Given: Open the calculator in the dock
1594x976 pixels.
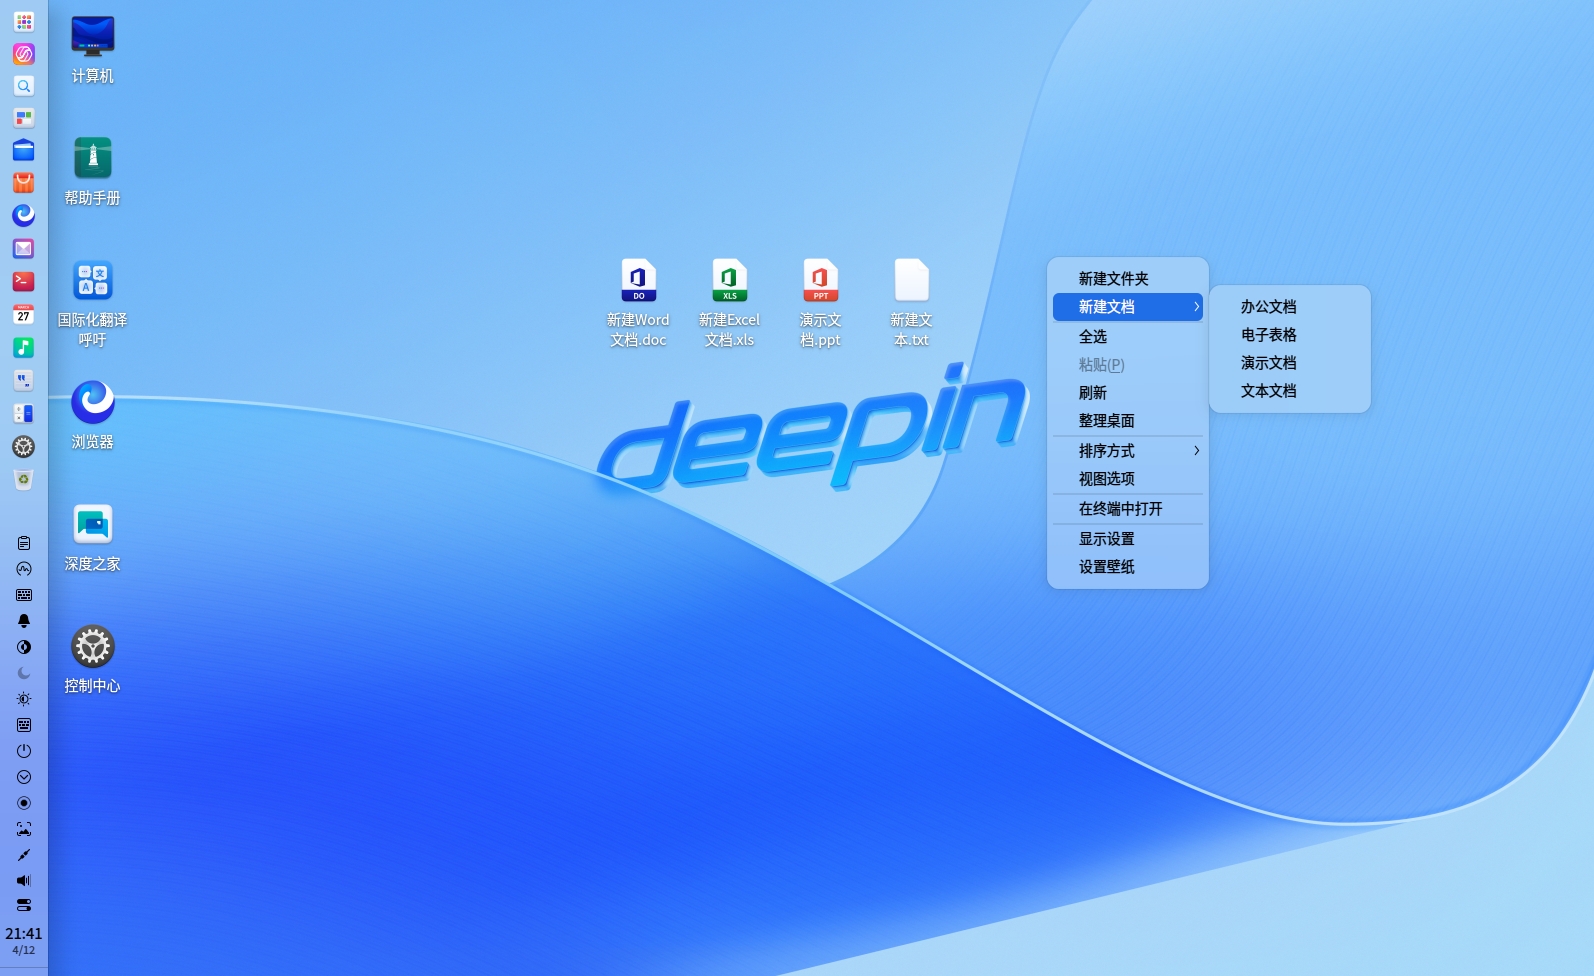Looking at the screenshot, I should [24, 413].
